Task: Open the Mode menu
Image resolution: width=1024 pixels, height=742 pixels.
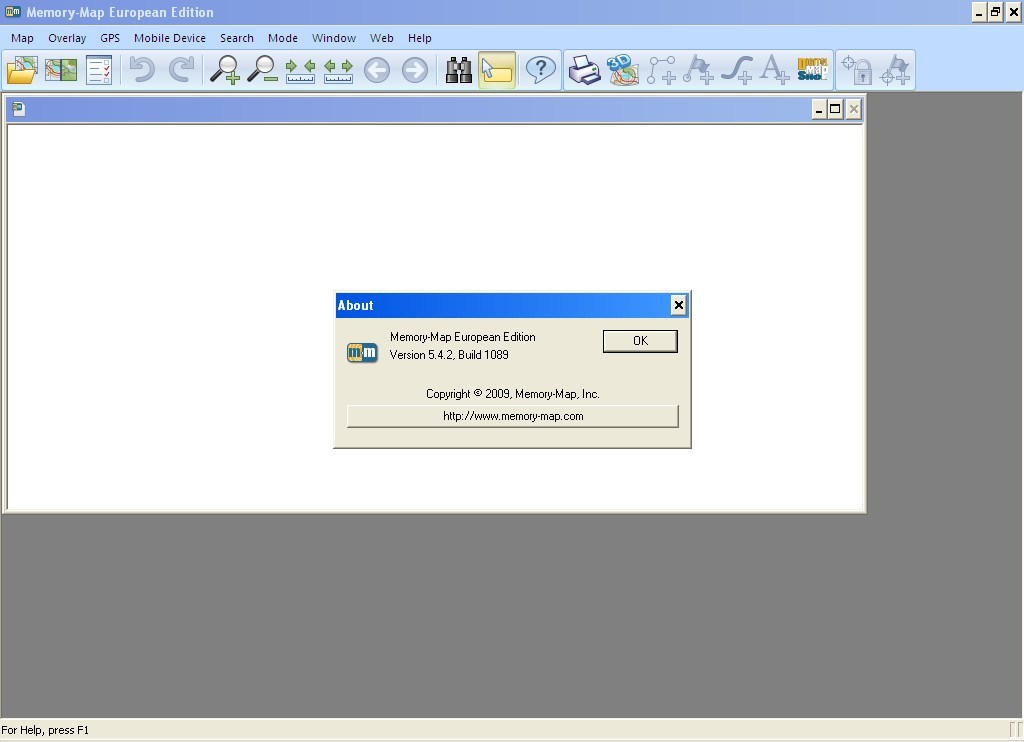Action: click(283, 38)
